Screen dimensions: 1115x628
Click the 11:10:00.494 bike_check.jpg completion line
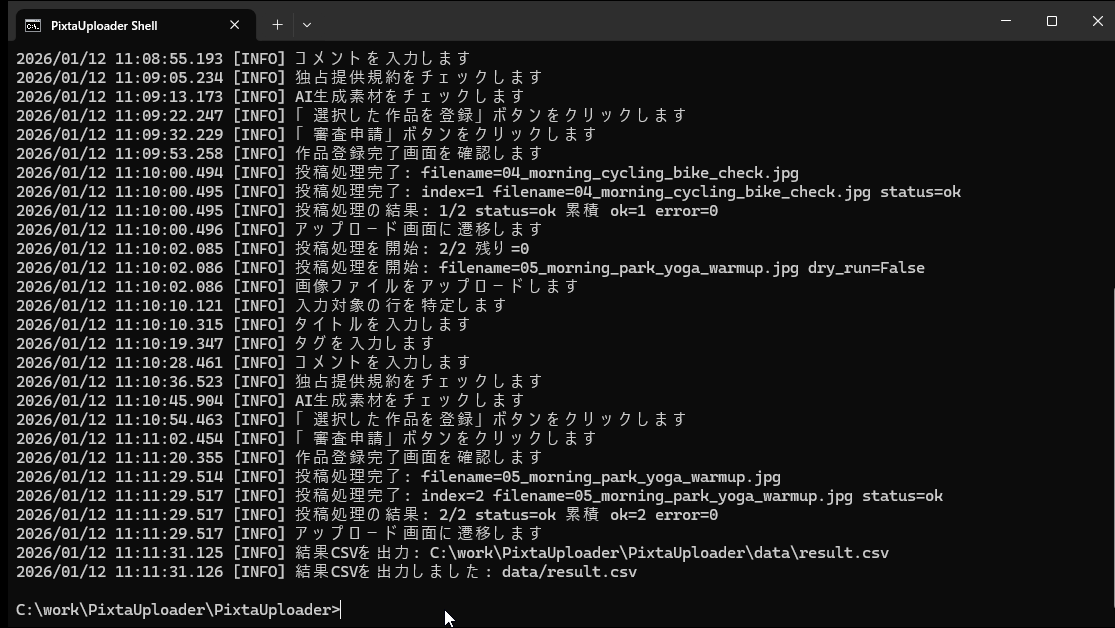pyautogui.click(x=407, y=173)
